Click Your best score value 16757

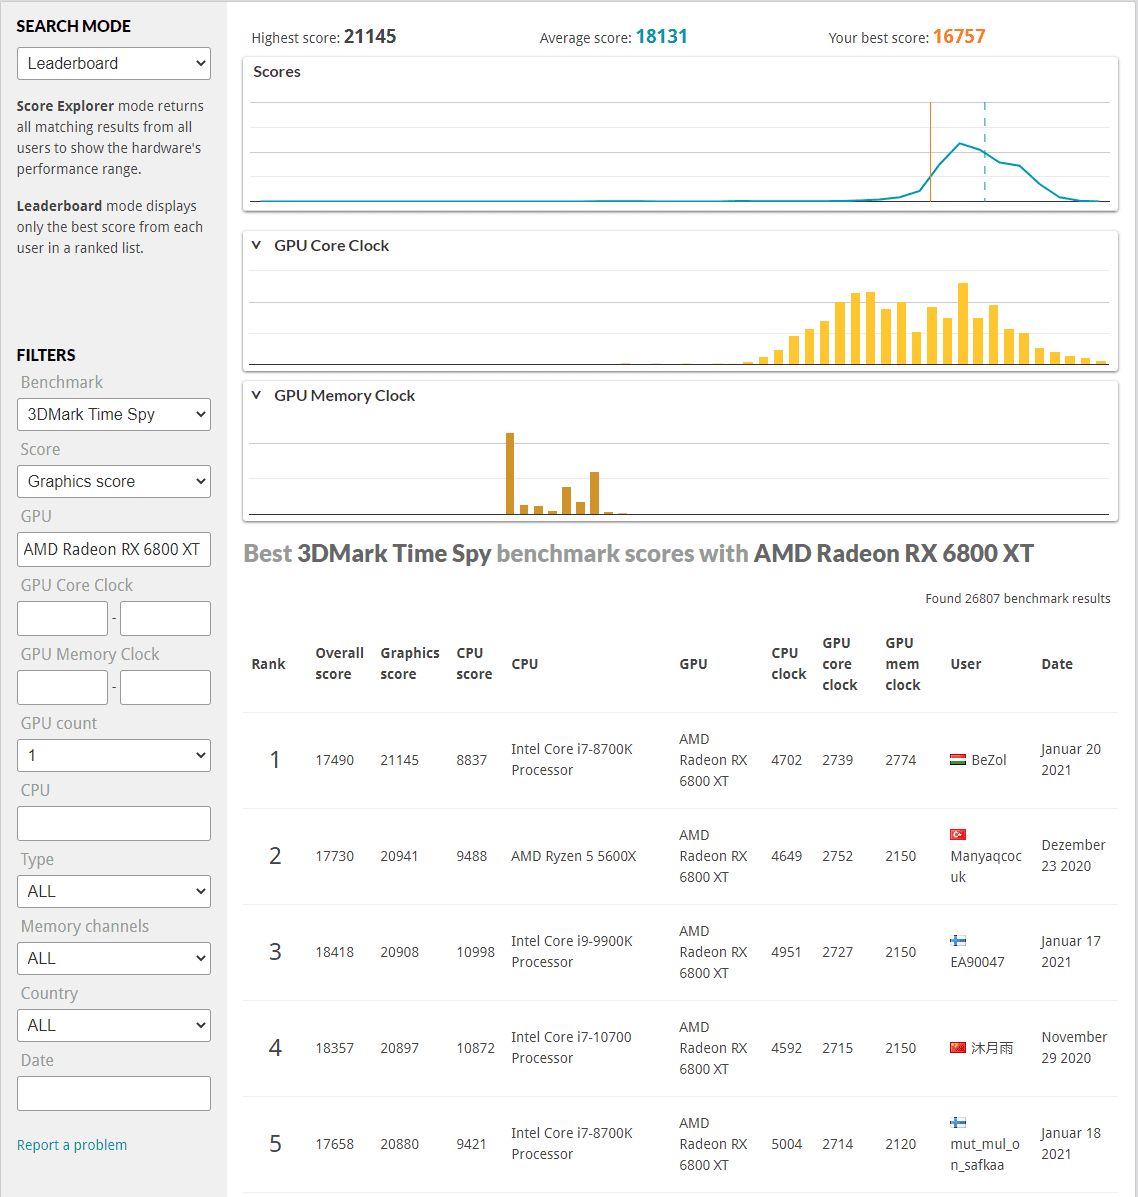959,37
